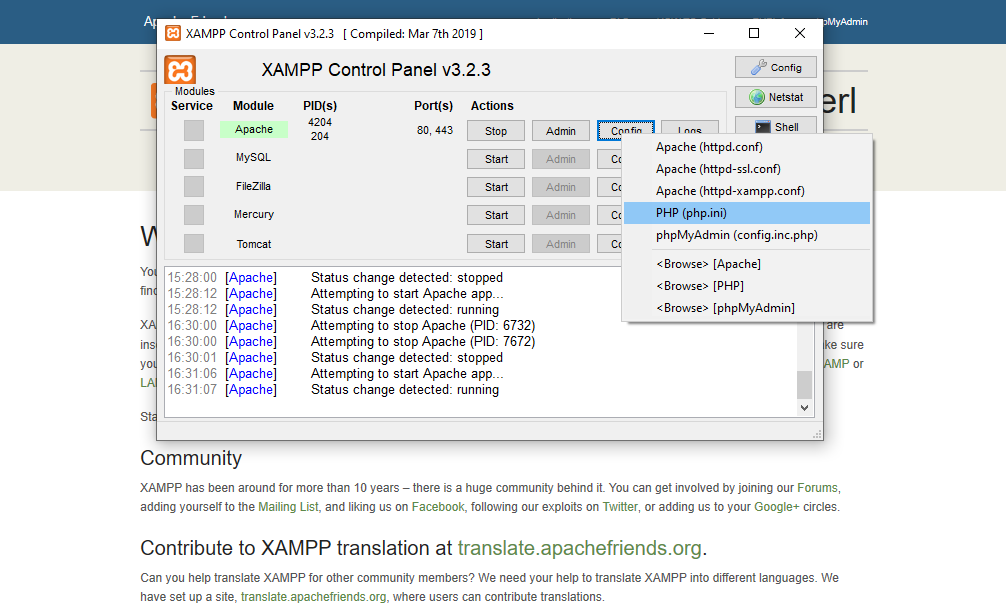Start the FileZilla module
The width and height of the screenshot is (1006, 610).
pyautogui.click(x=496, y=187)
